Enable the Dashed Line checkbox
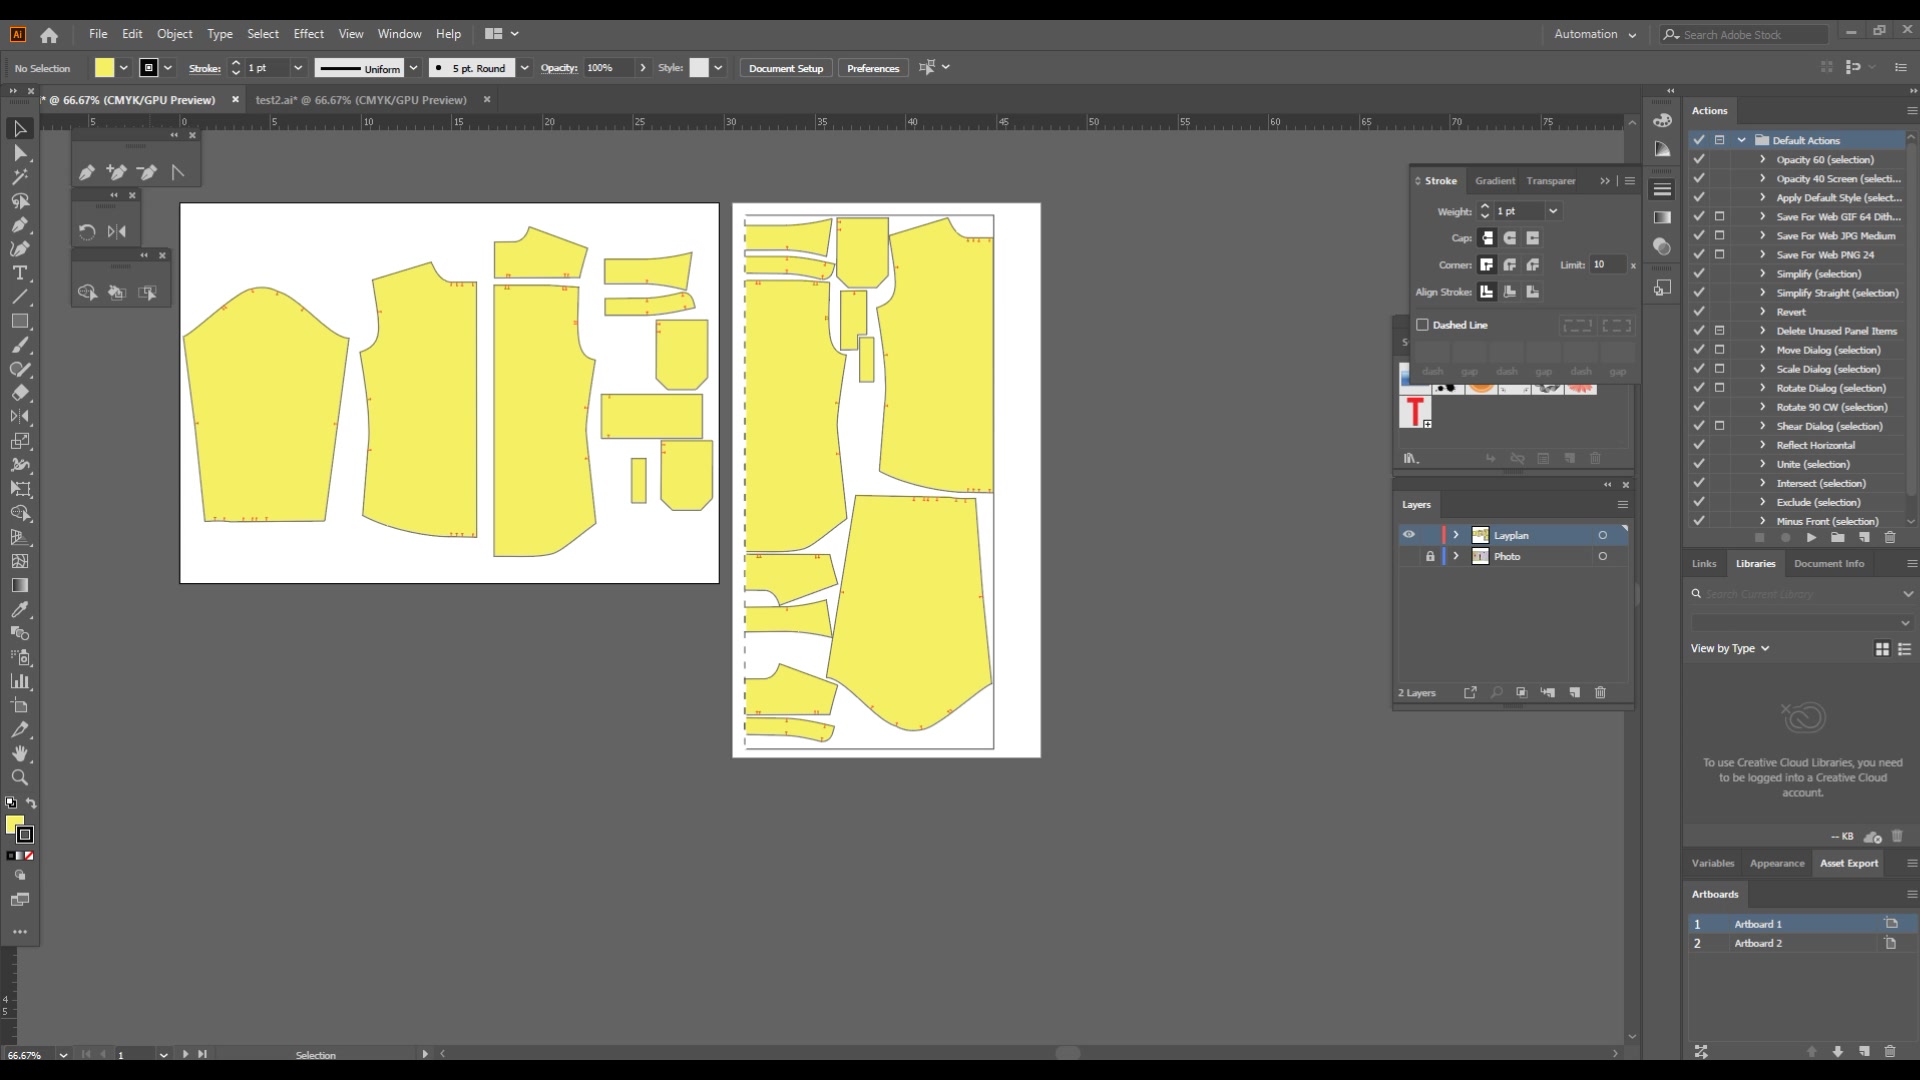 click(1423, 324)
